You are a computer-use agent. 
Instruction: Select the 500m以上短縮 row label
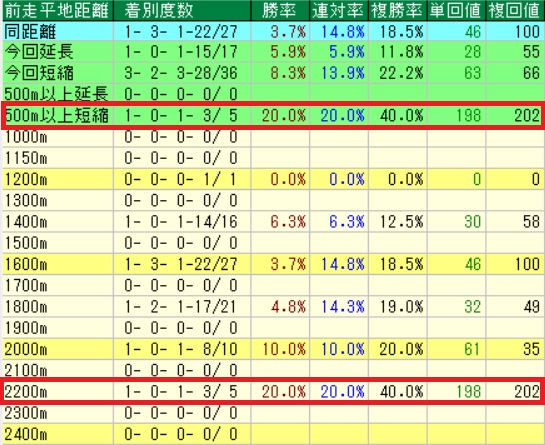pos(57,115)
